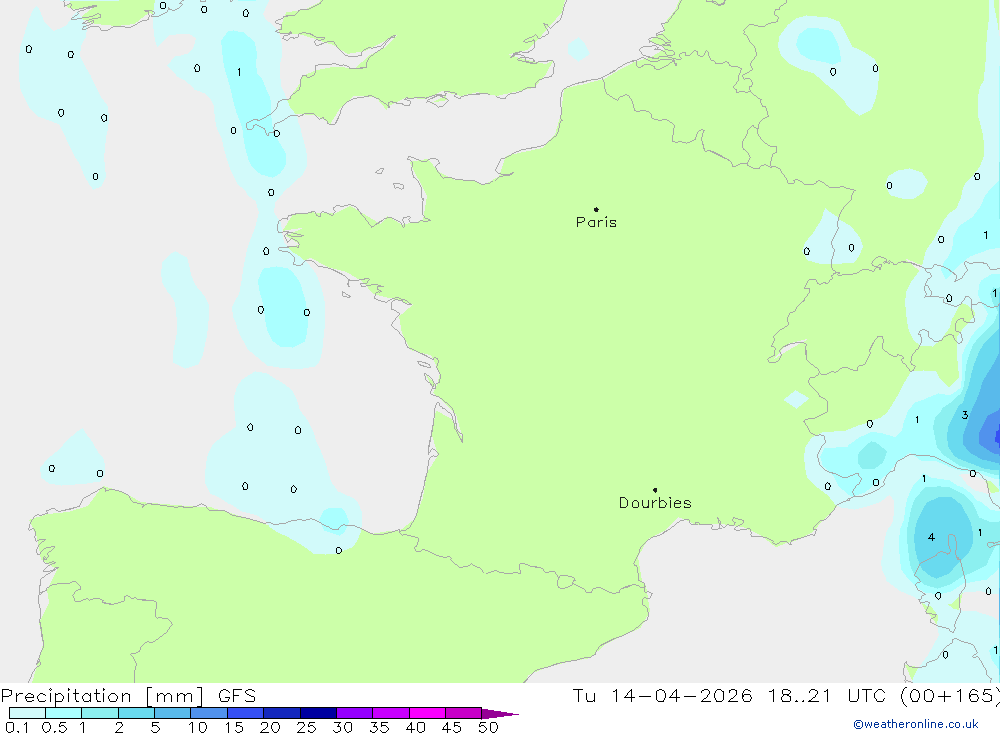Screen dimensions: 1000x733
Task: Click the 'Precipitation [mm]' title text
Action: [102, 696]
